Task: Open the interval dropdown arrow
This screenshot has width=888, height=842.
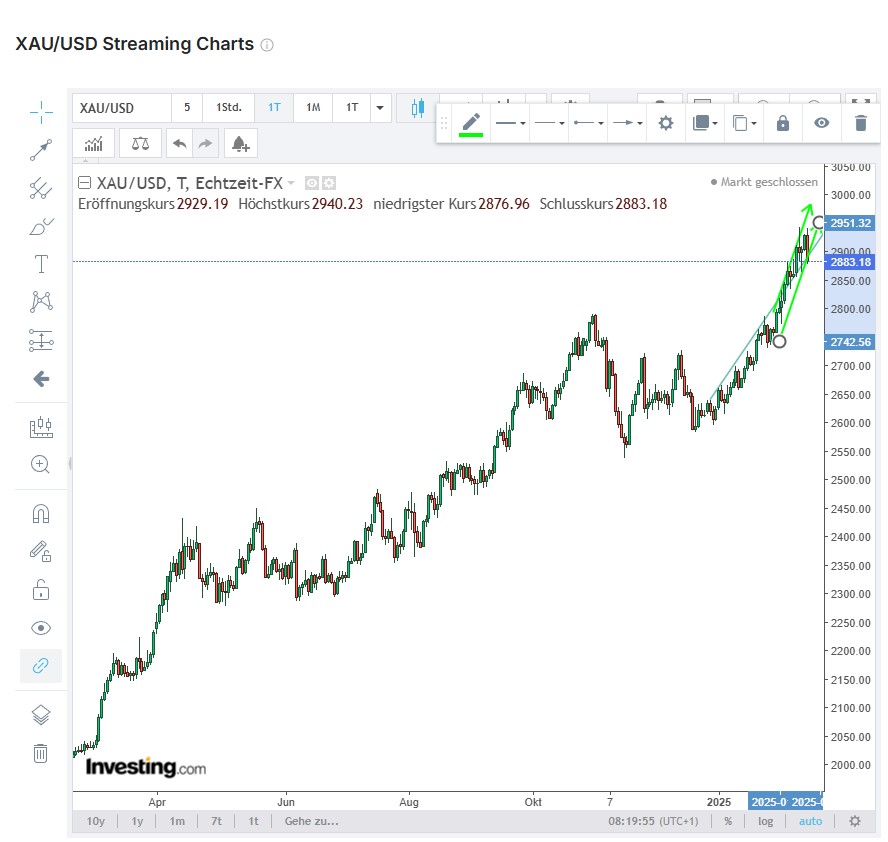Action: click(380, 108)
